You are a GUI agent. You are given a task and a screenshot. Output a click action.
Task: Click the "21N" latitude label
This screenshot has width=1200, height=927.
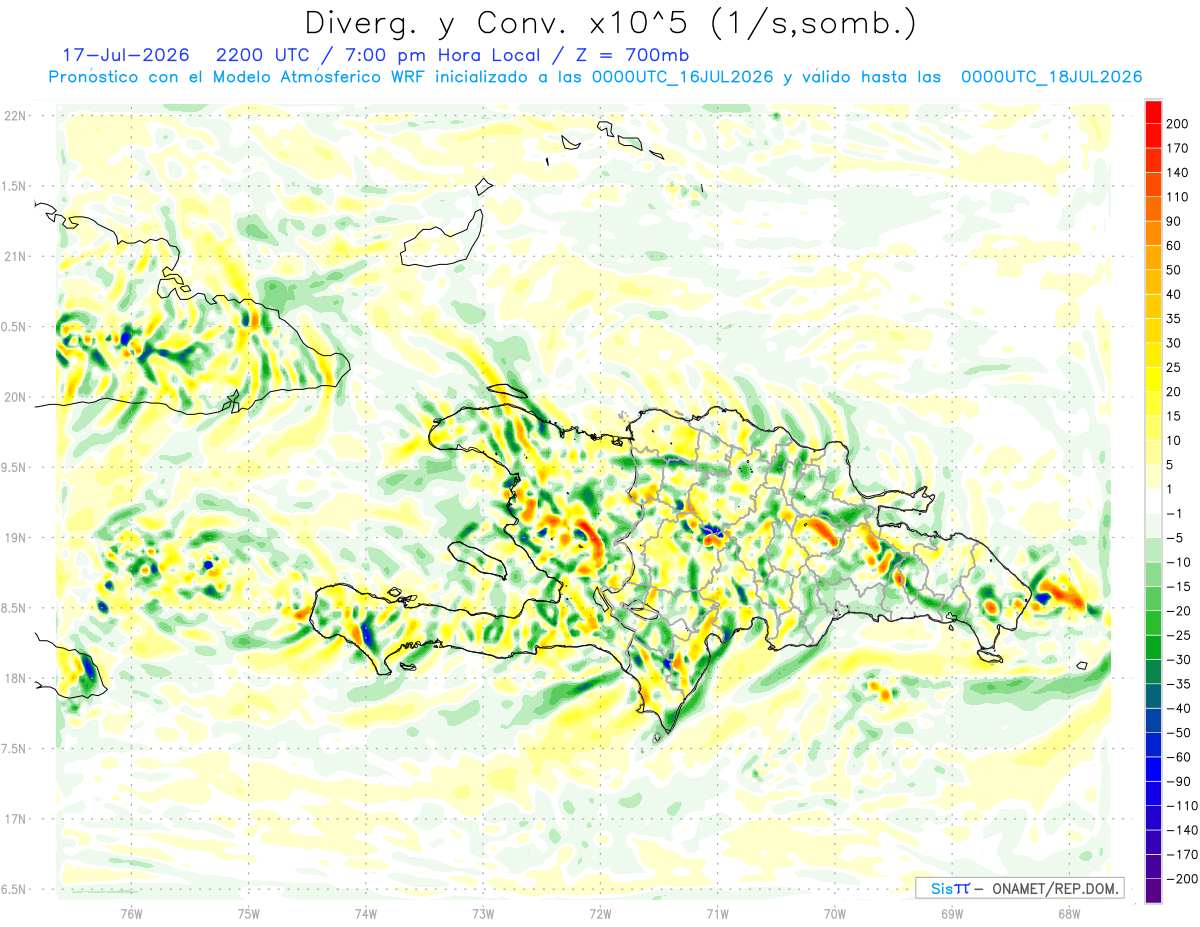15,256
